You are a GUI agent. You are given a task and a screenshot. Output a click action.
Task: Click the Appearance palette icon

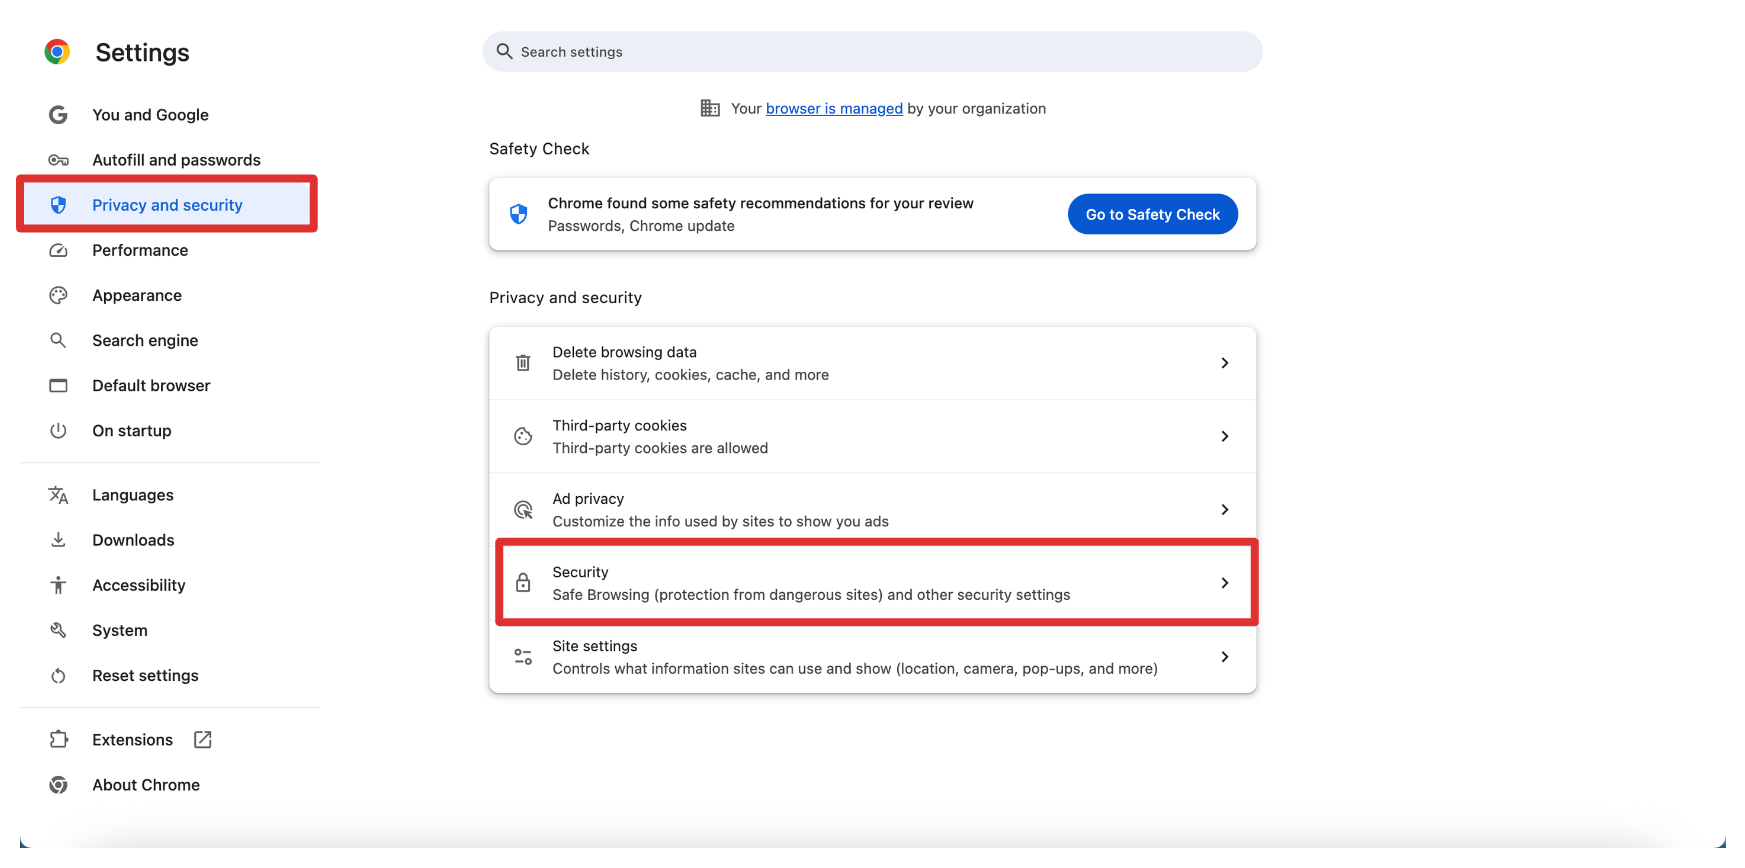[59, 295]
